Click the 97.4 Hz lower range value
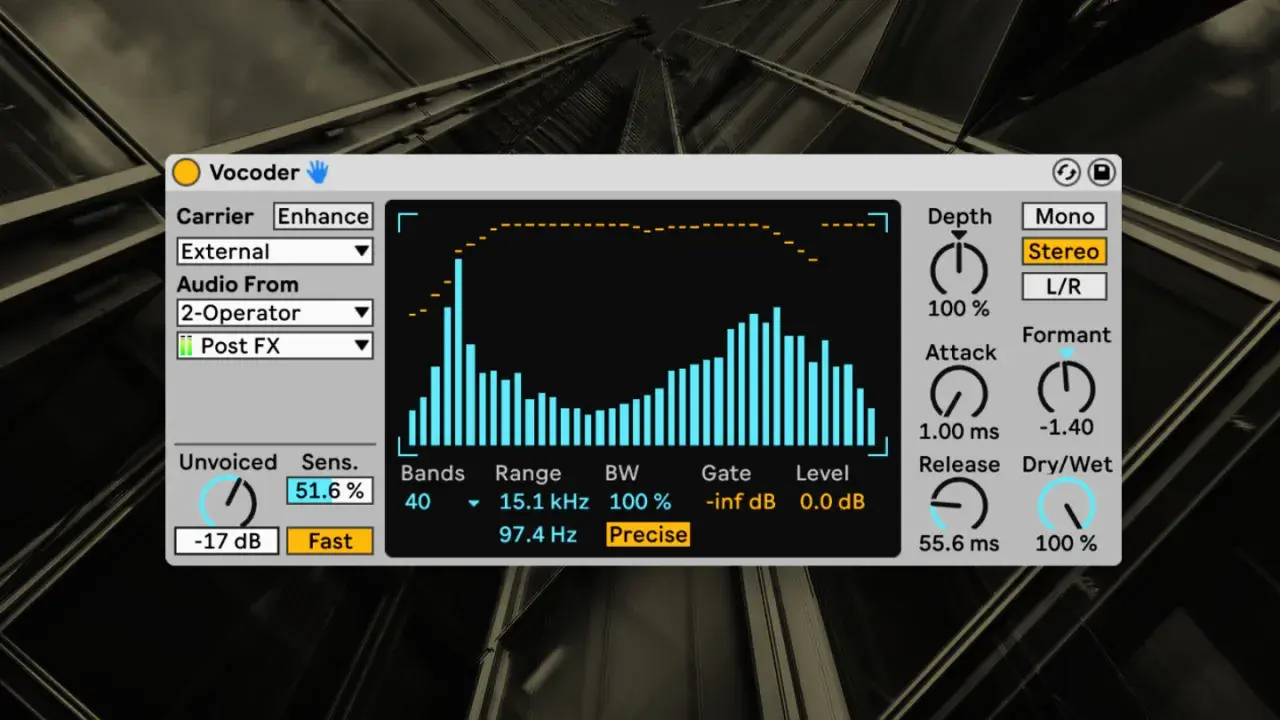The width and height of the screenshot is (1280, 720). (538, 535)
